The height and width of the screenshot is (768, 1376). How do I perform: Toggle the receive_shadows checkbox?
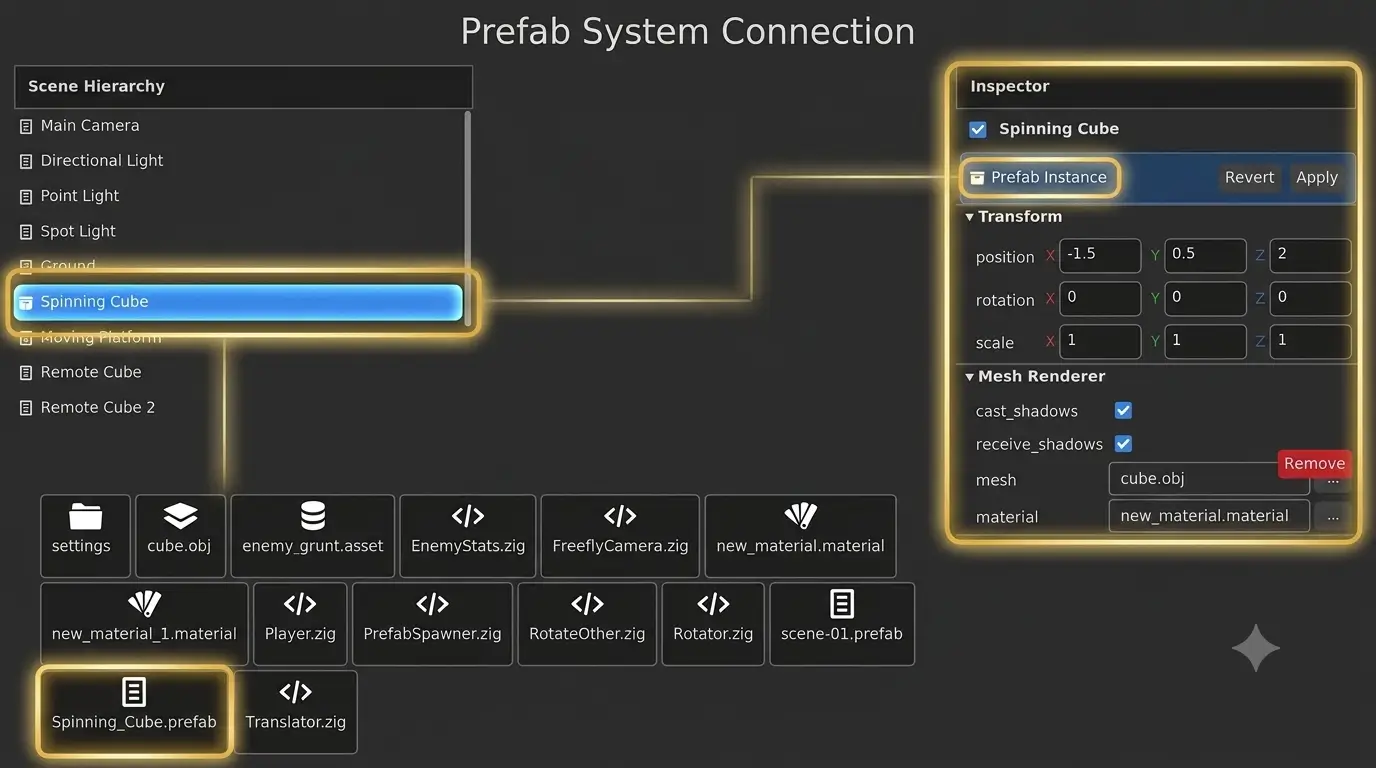1123,443
